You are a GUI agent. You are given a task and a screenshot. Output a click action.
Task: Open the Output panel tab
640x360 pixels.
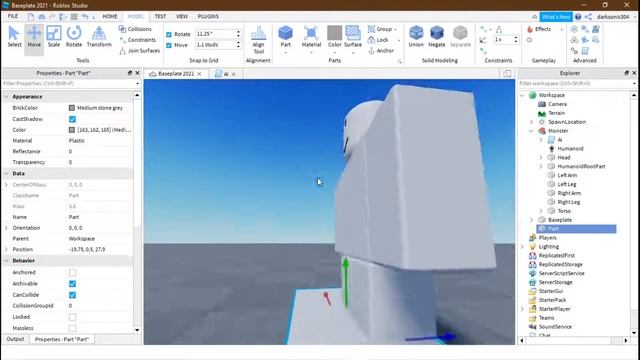coord(15,339)
